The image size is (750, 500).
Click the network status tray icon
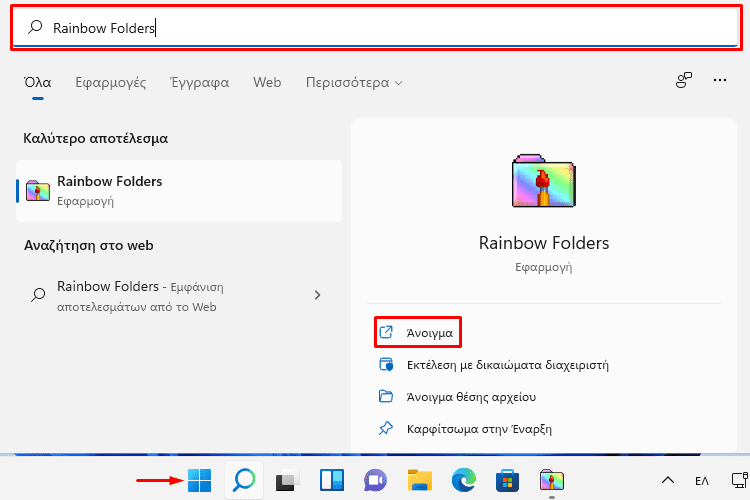(739, 480)
